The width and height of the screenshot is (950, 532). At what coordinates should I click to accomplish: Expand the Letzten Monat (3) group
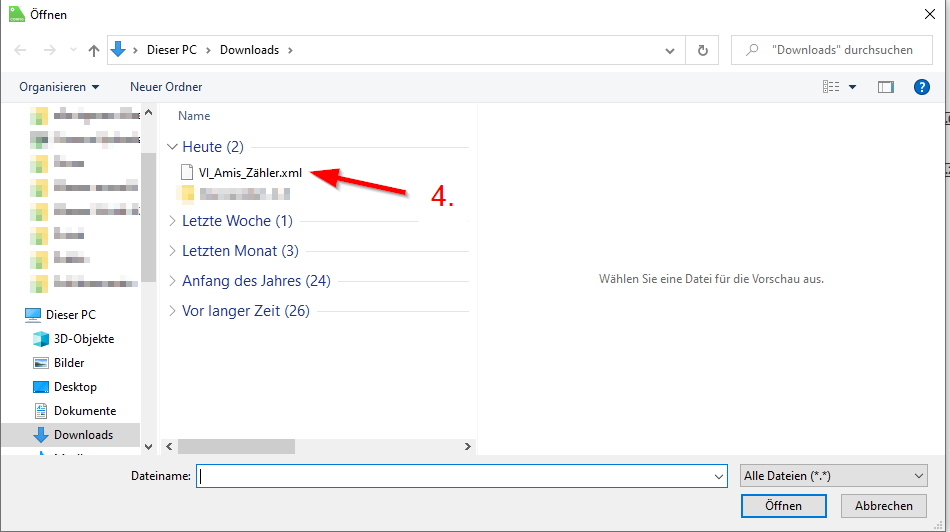[172, 251]
